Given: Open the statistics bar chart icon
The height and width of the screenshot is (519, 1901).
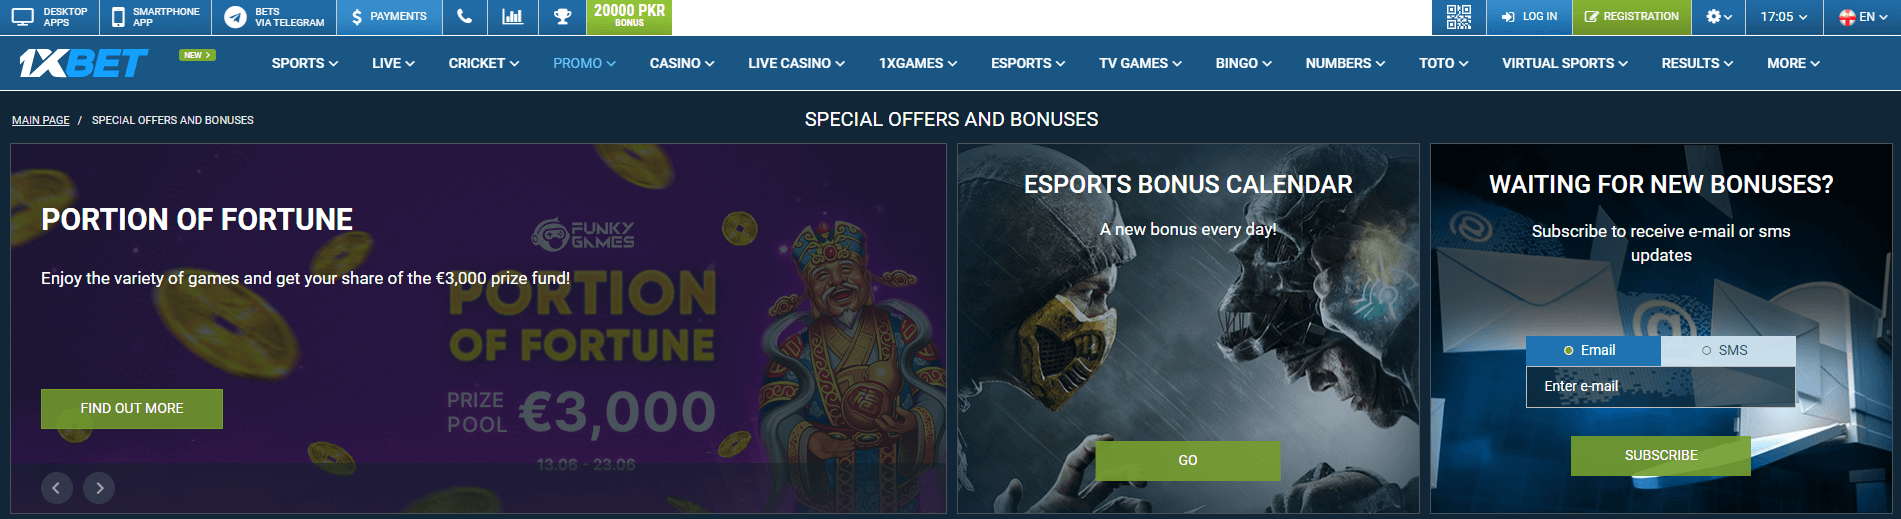Looking at the screenshot, I should (x=512, y=17).
